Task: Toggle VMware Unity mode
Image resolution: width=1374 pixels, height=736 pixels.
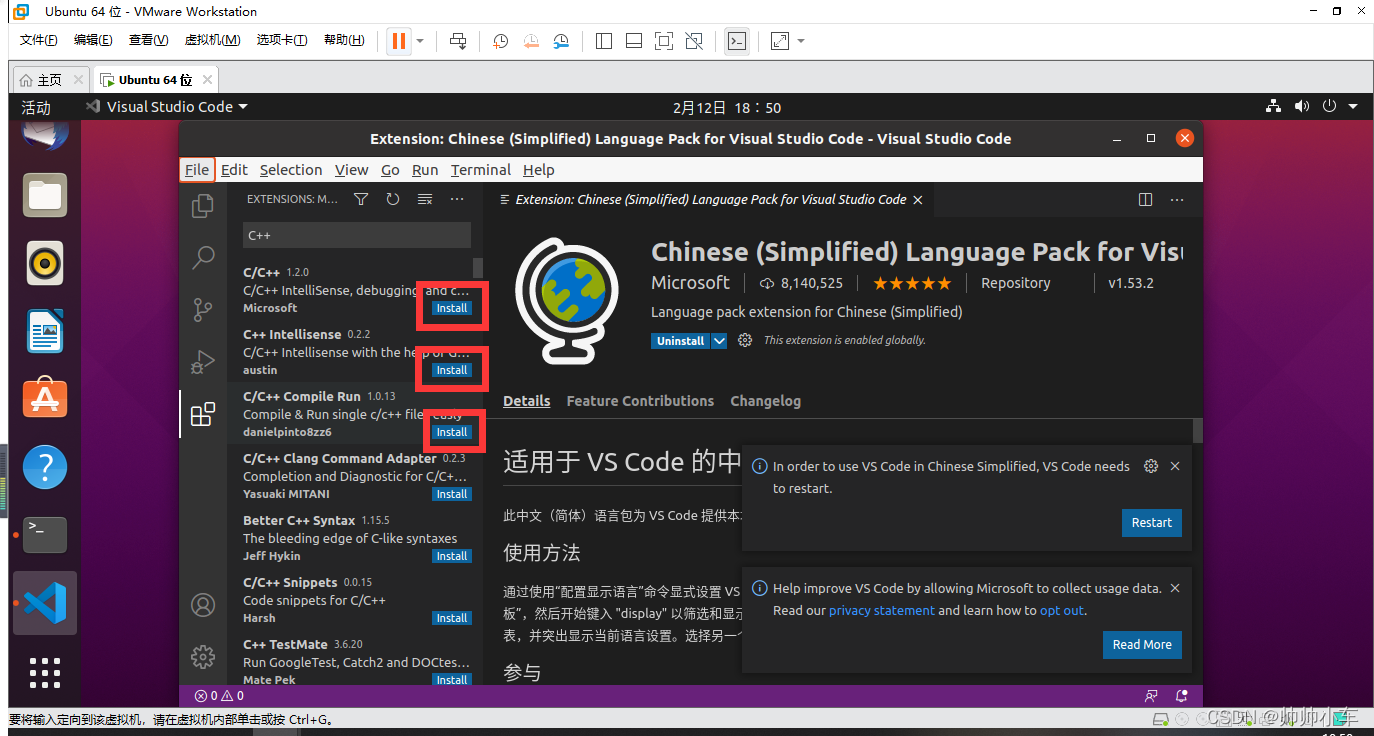Action: 694,41
